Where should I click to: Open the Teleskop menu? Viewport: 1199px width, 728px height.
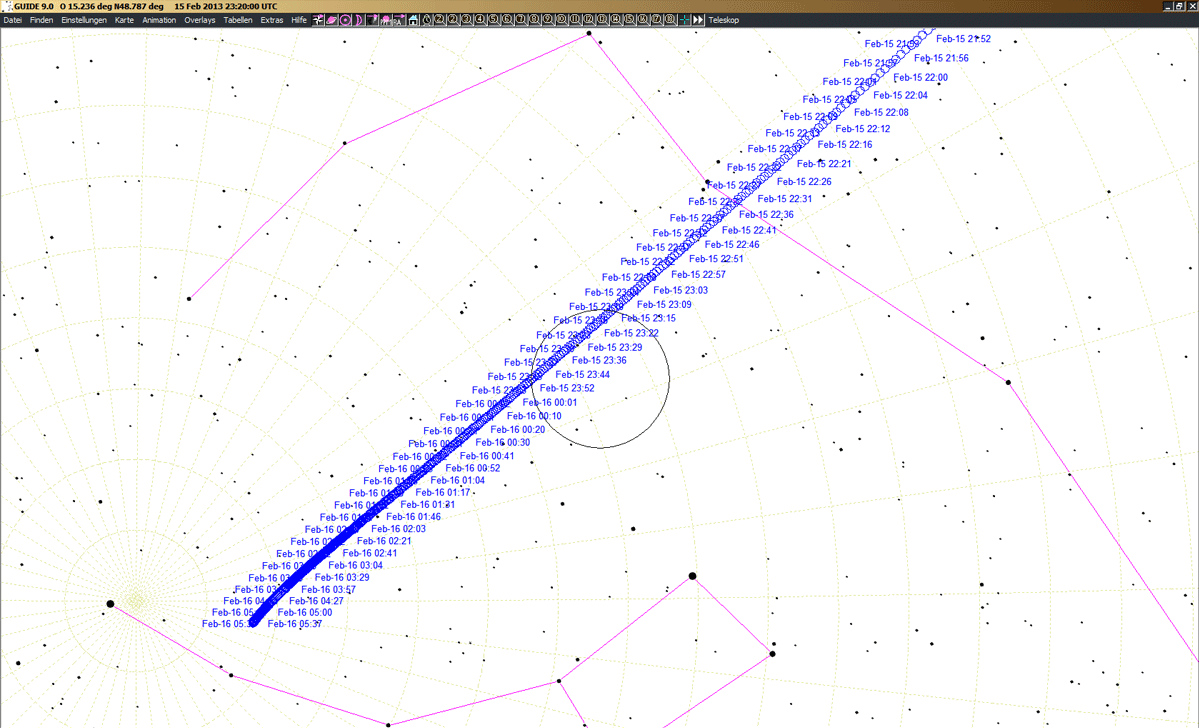point(723,20)
